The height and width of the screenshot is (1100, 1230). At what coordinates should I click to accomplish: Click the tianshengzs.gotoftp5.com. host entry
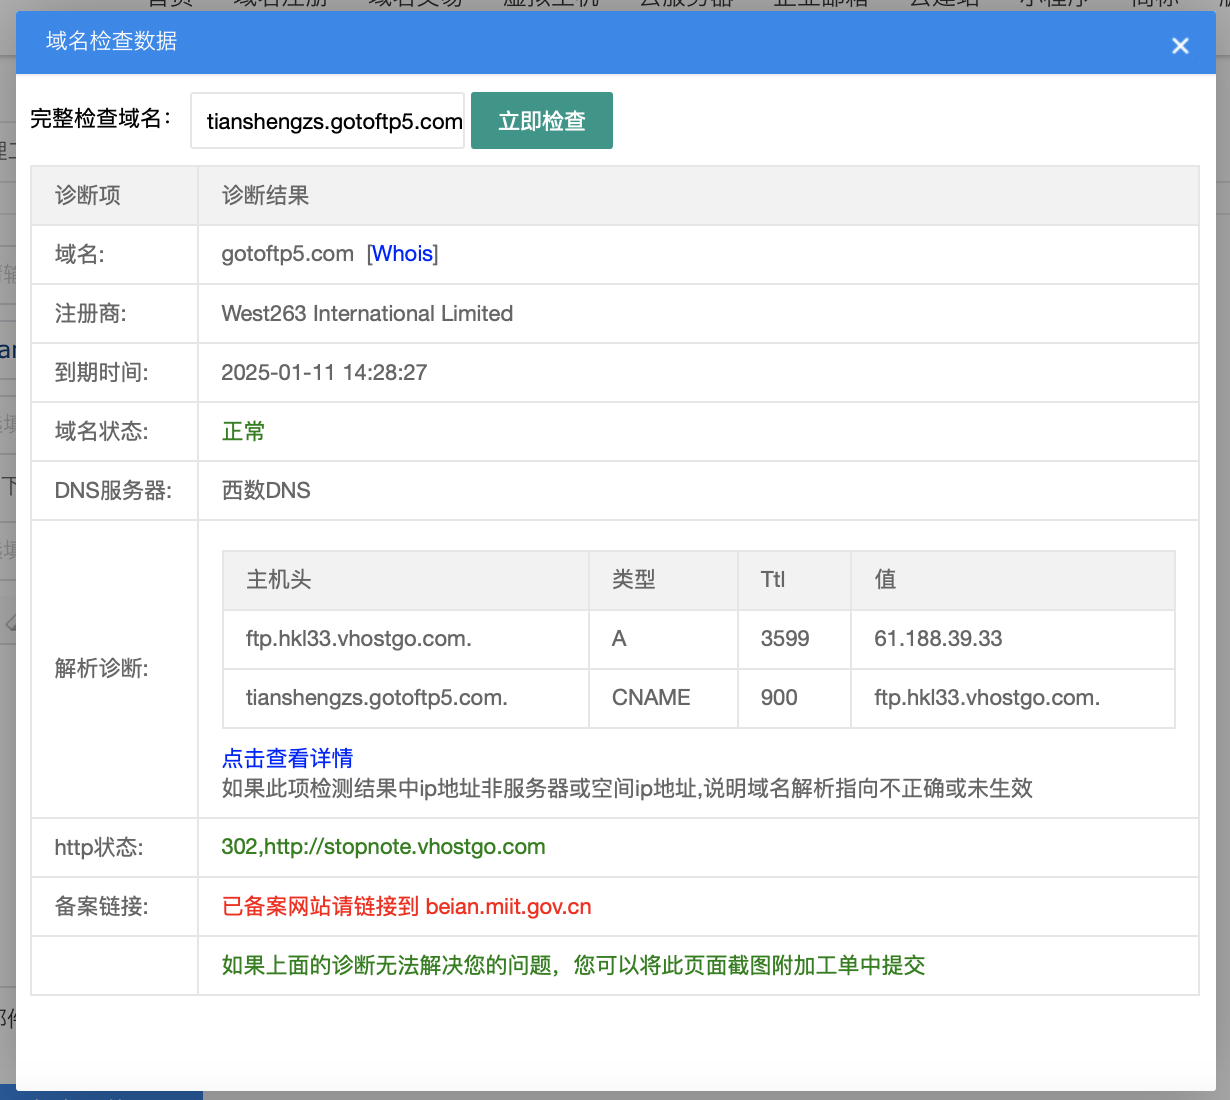(376, 698)
